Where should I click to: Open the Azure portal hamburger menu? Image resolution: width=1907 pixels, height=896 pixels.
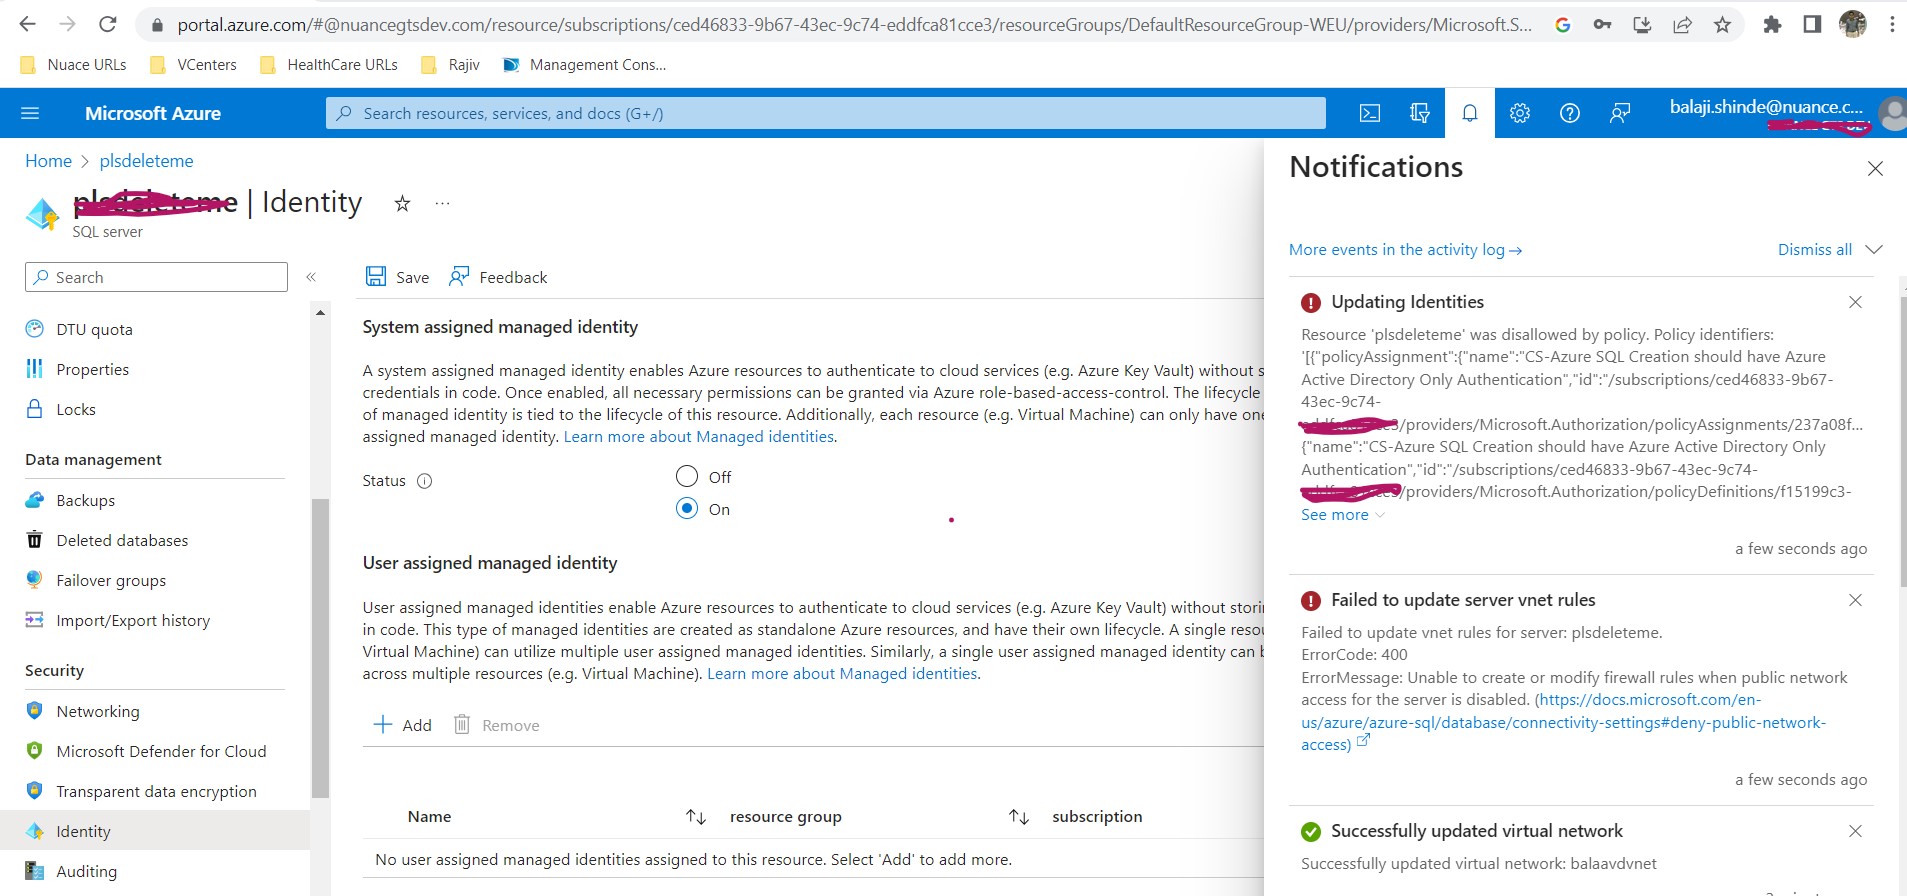click(30, 113)
